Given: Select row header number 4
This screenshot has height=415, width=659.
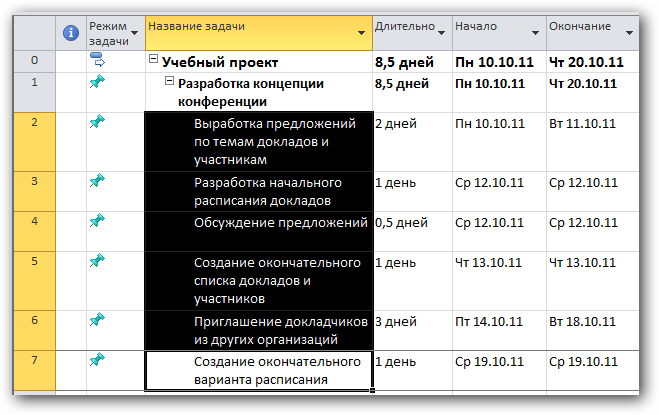Looking at the screenshot, I should (x=34, y=231).
